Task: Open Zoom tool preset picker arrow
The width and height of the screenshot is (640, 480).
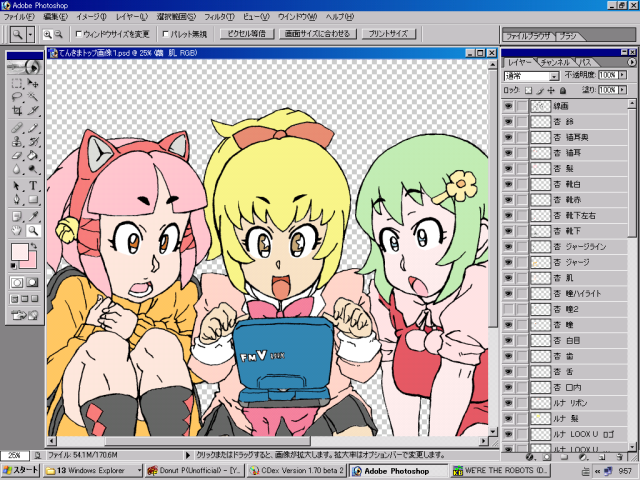Action: (30, 35)
